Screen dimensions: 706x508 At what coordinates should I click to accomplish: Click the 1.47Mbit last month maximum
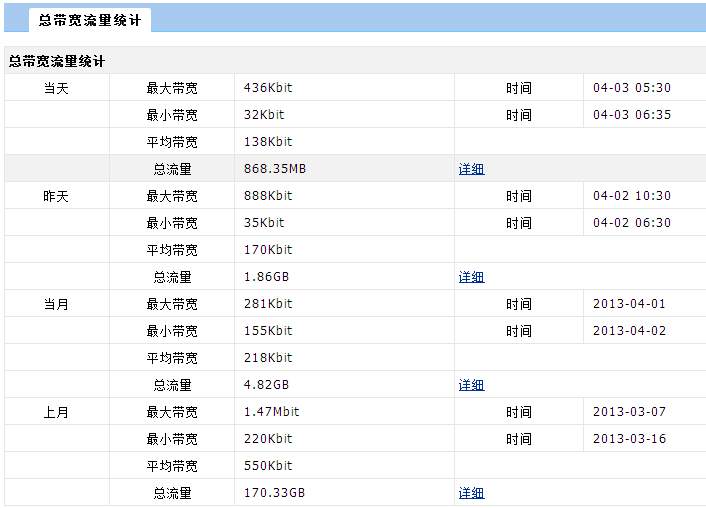272,412
